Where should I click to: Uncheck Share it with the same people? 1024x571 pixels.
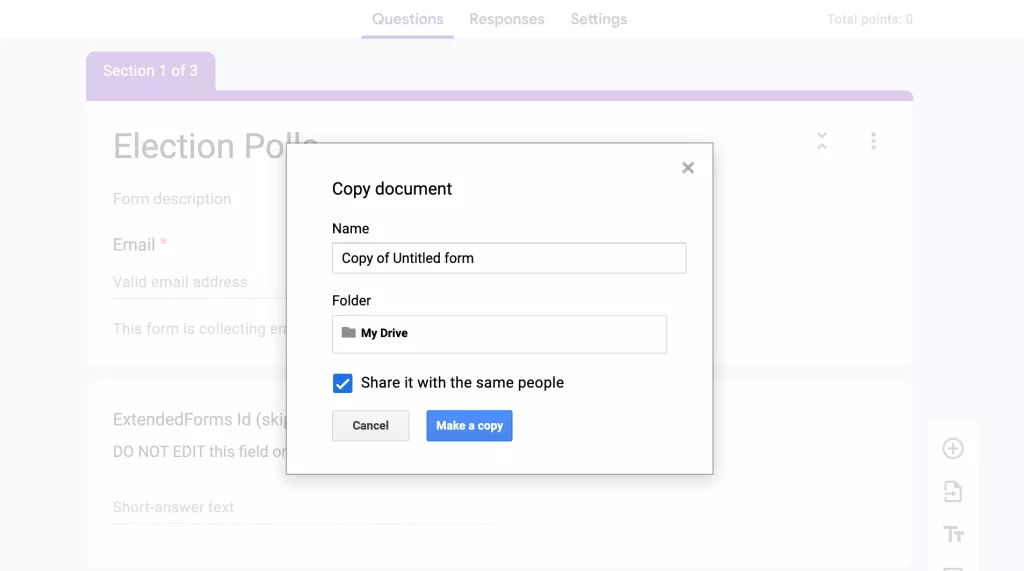[x=342, y=383]
